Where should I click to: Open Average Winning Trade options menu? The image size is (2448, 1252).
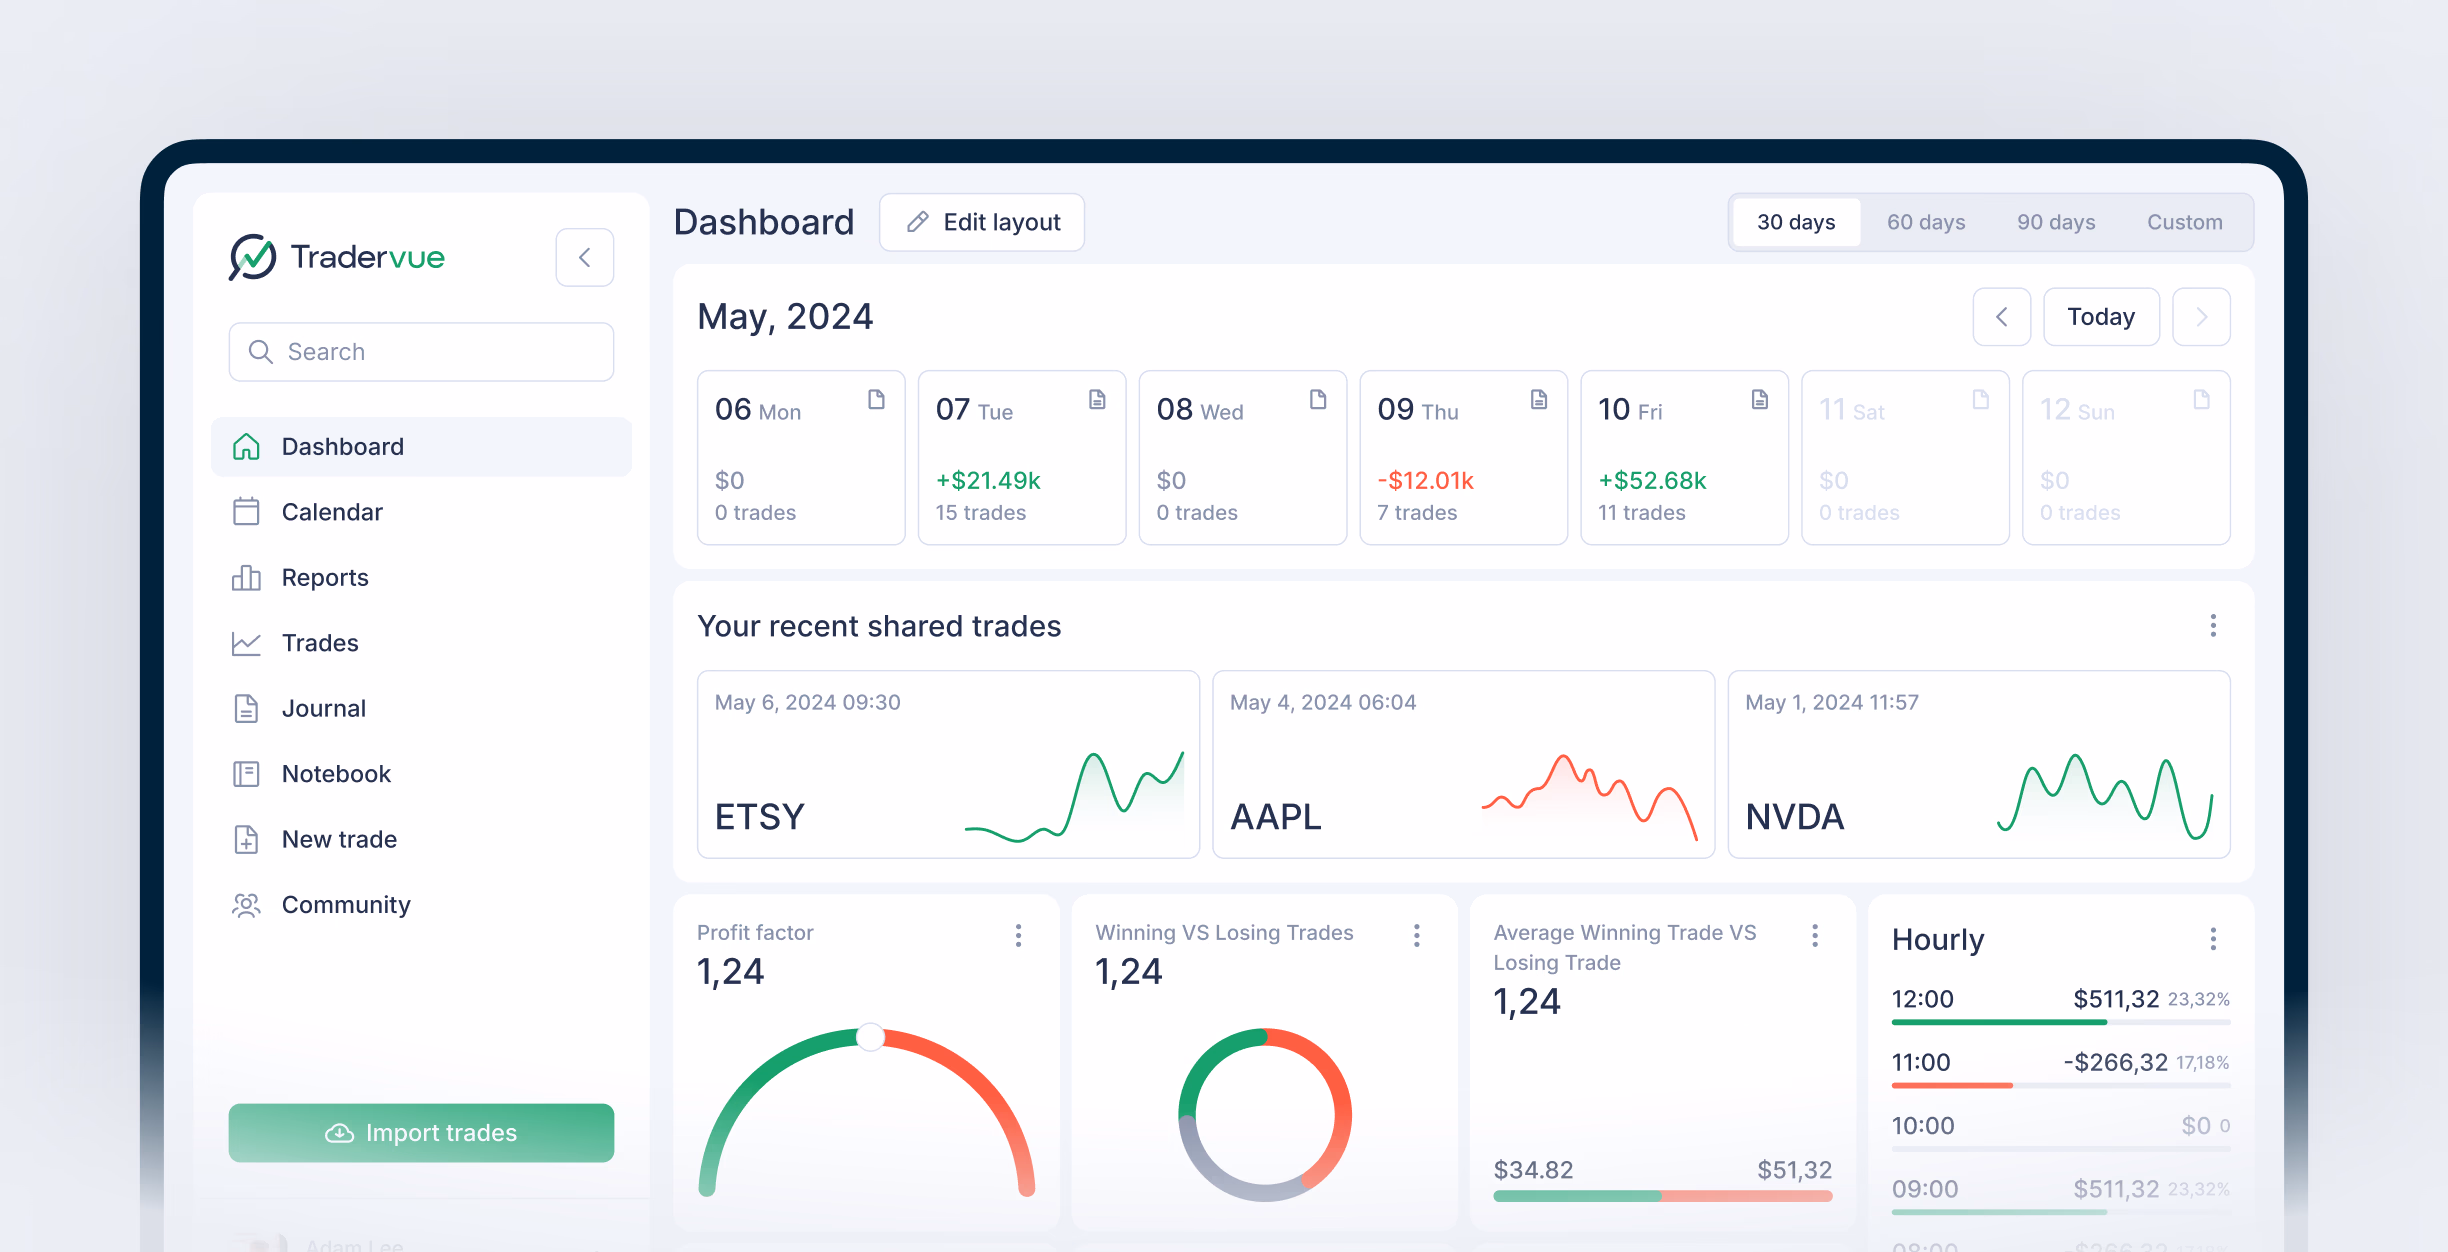click(1815, 935)
